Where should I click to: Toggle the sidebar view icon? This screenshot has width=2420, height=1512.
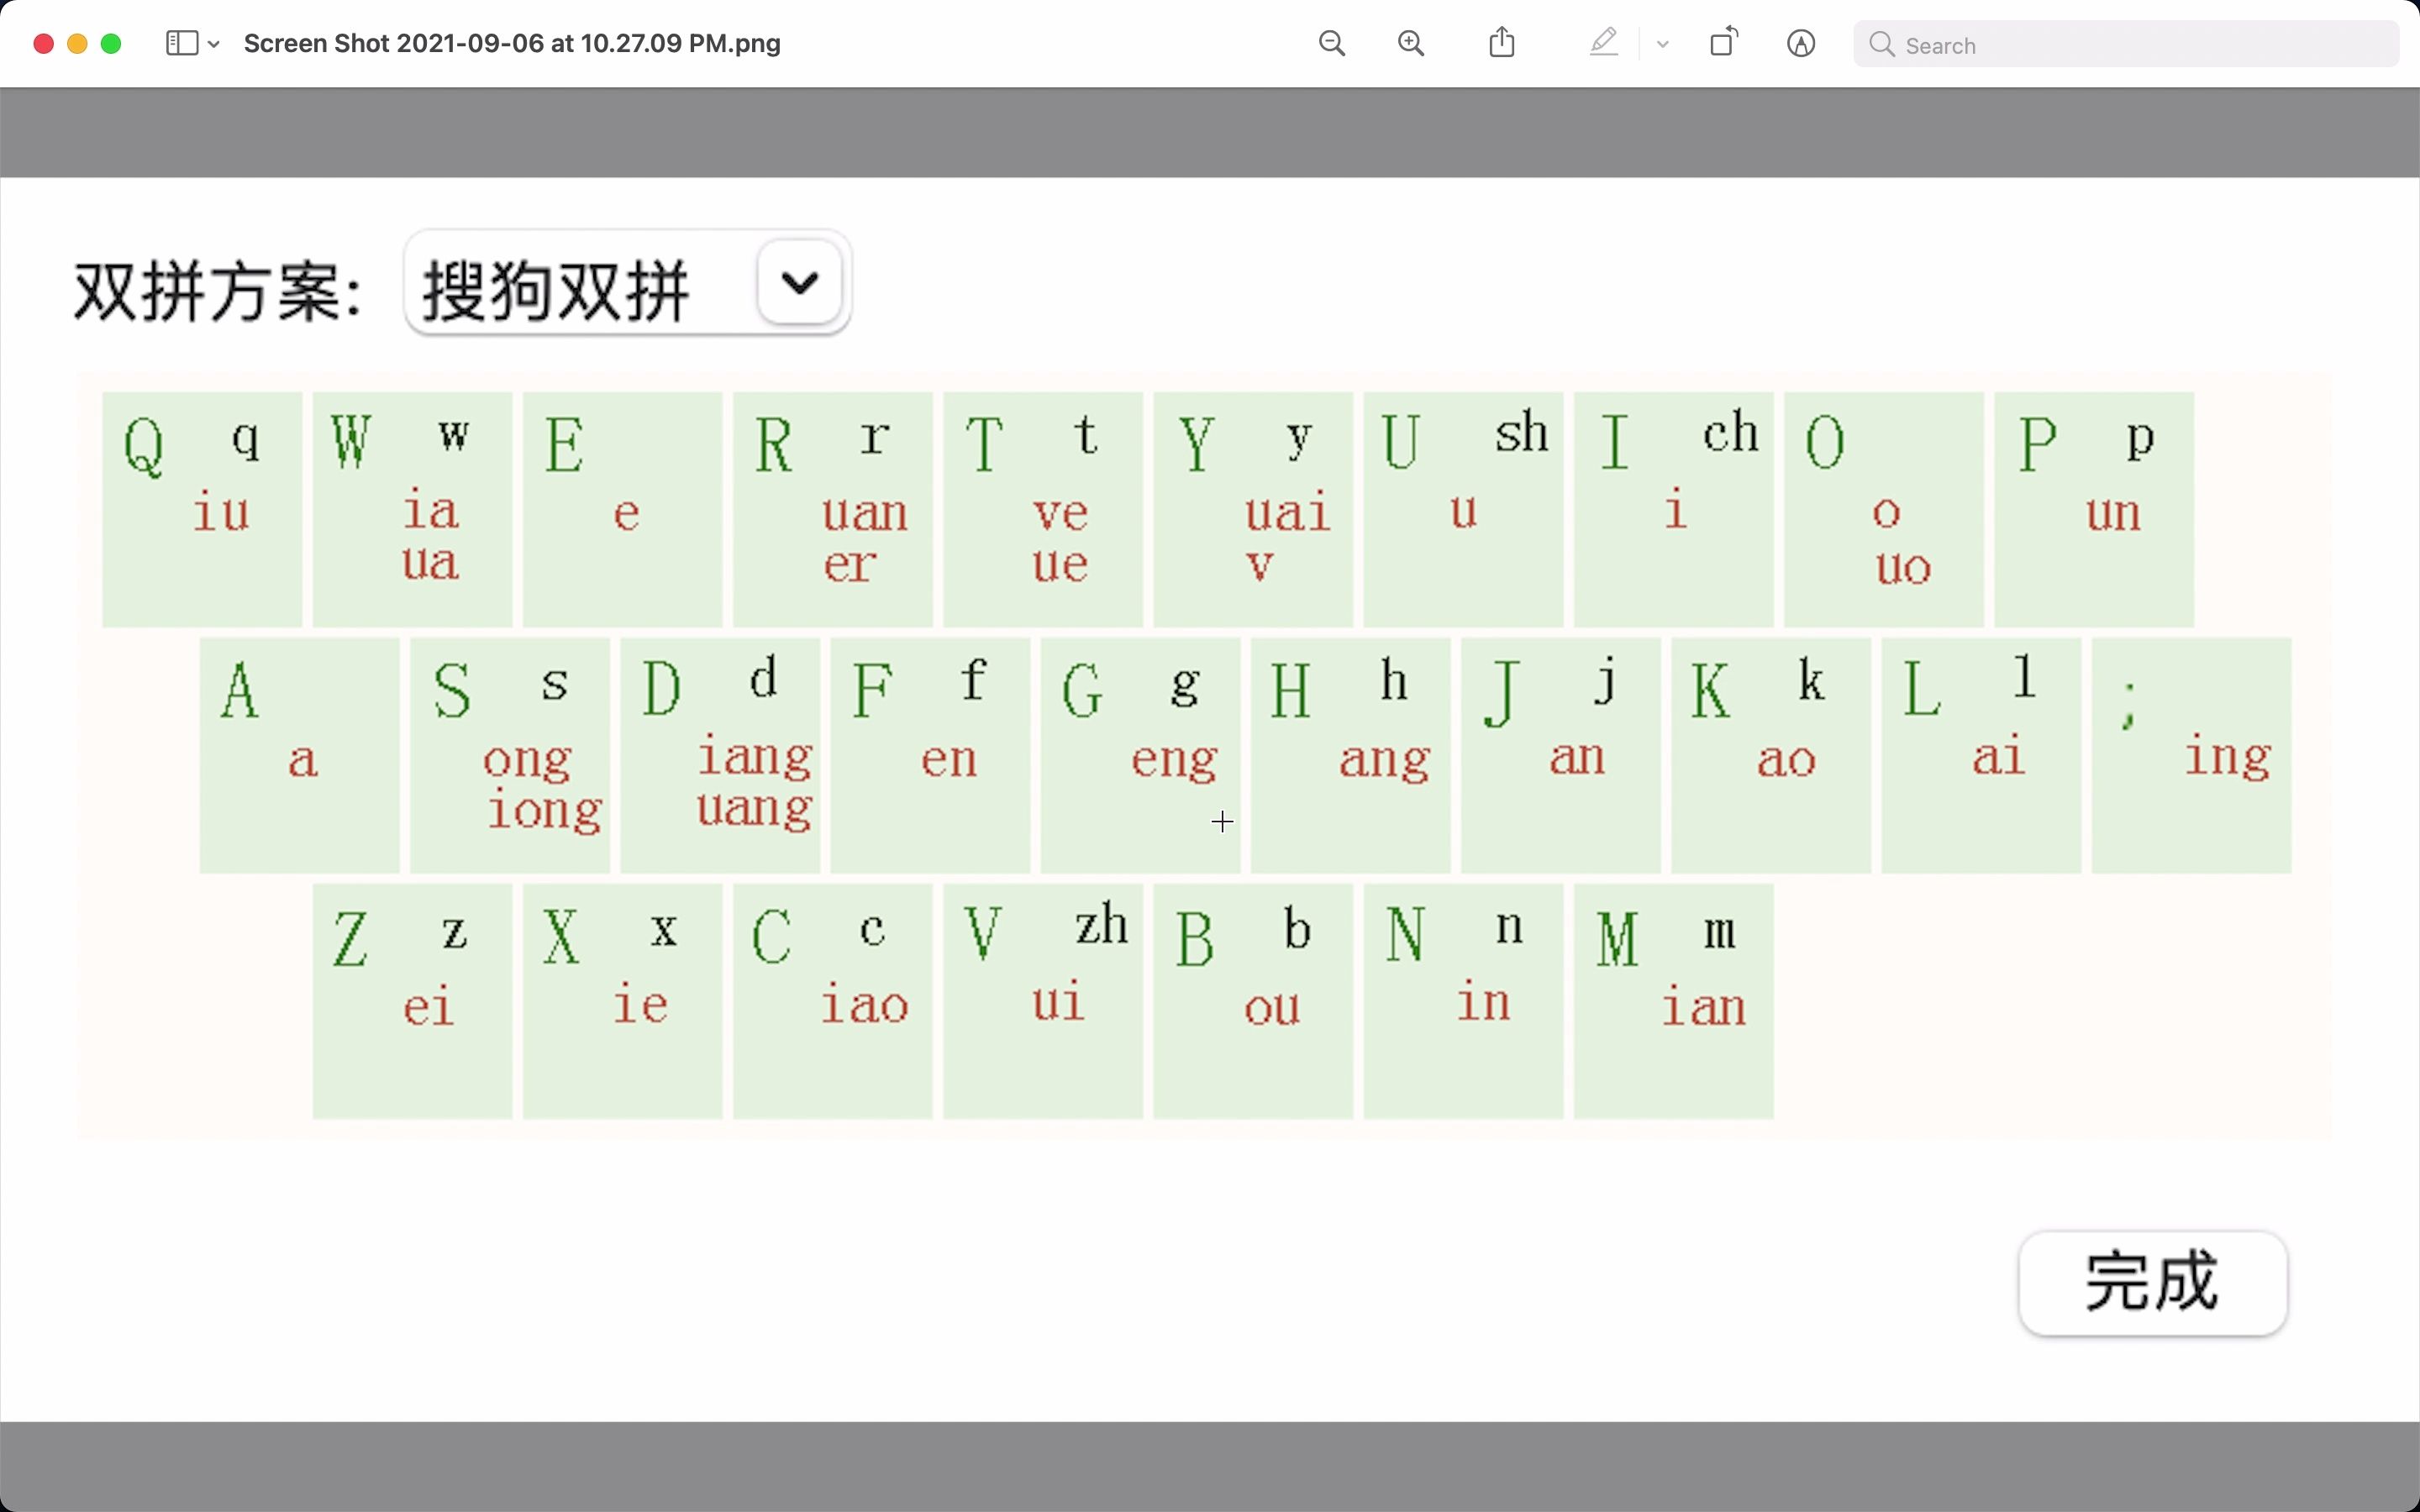182,43
